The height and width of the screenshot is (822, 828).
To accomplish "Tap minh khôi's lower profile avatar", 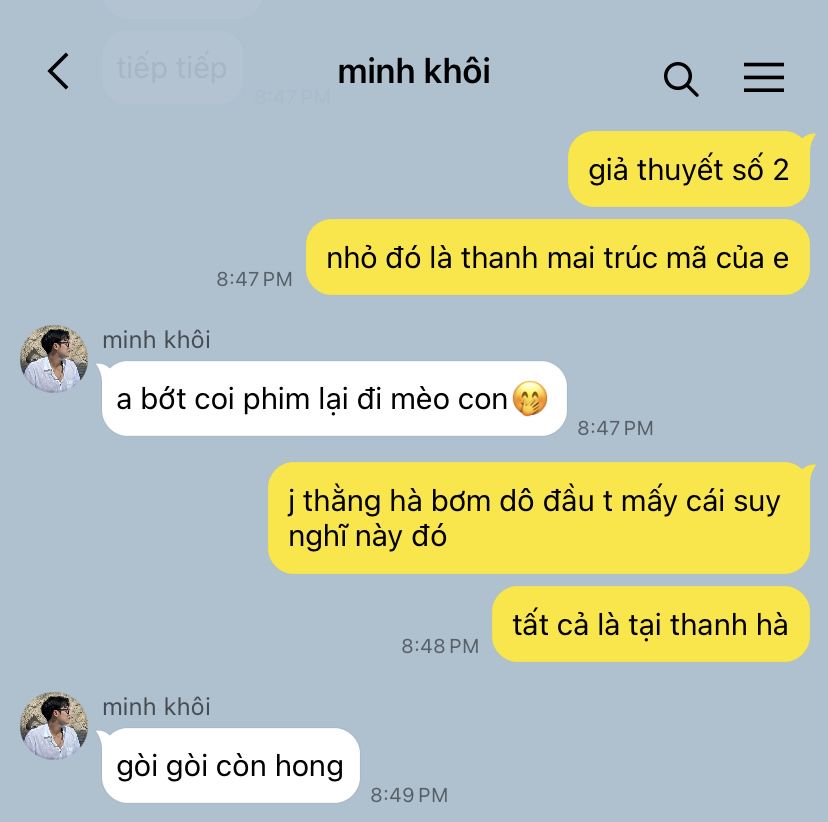I will coord(54,726).
